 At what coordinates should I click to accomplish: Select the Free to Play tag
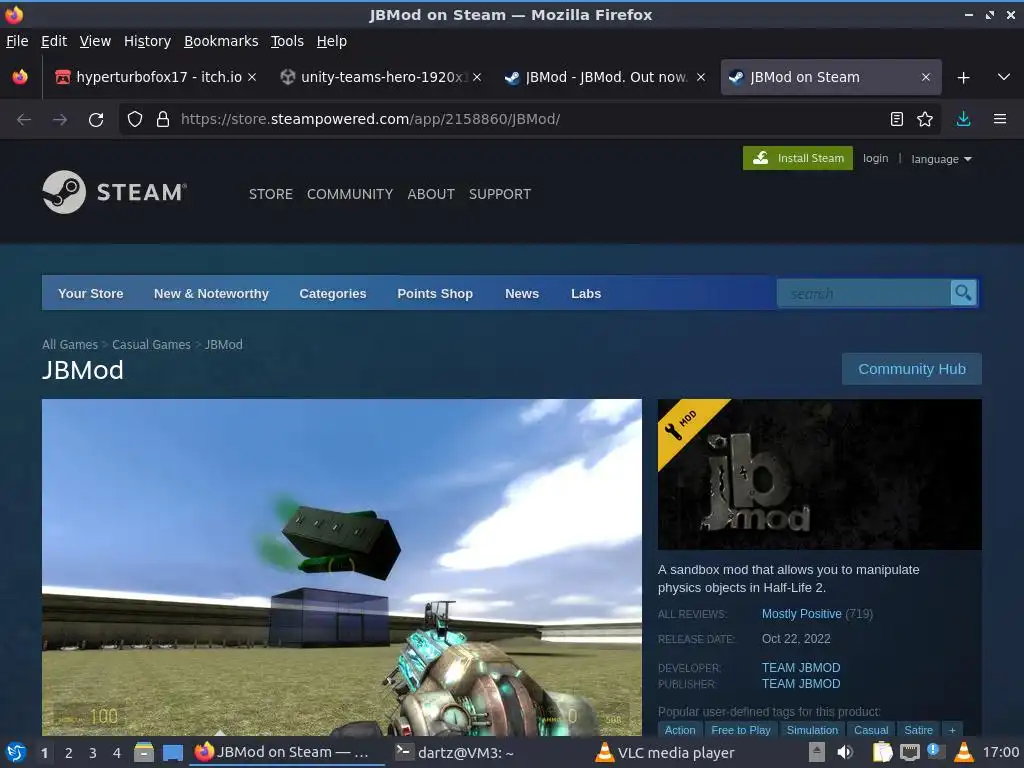pos(741,729)
